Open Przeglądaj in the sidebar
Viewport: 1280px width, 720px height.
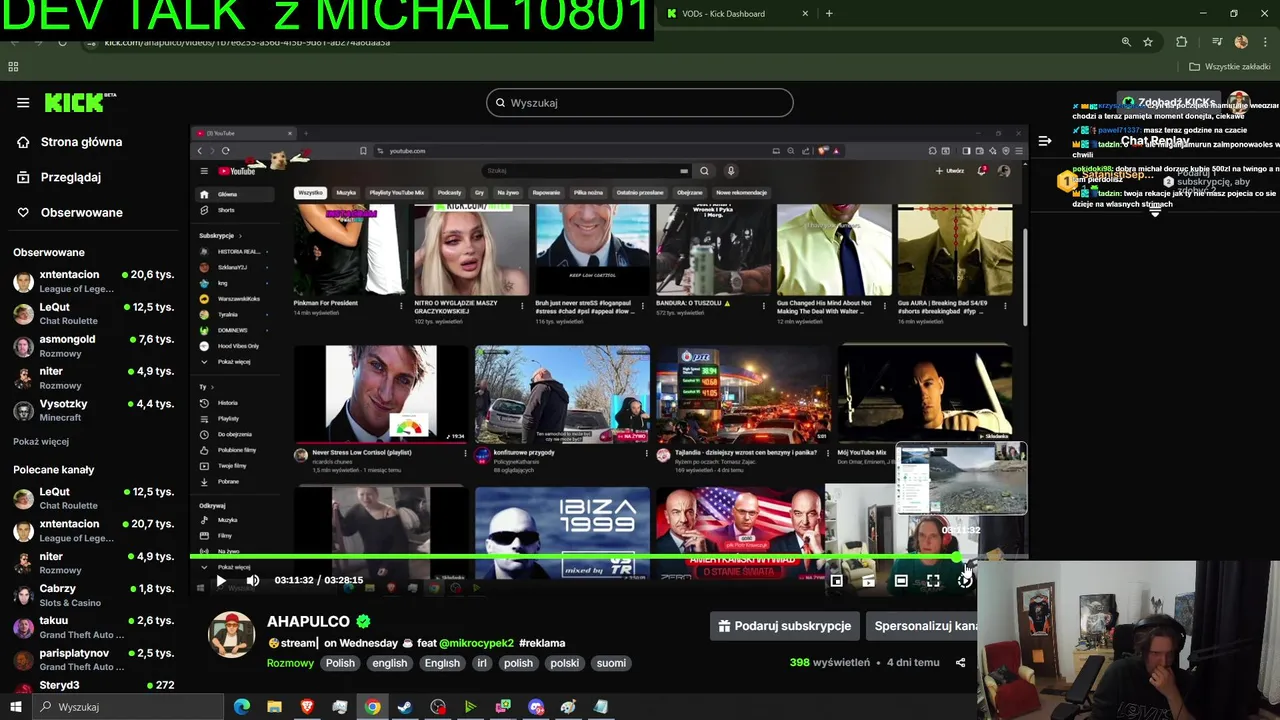coord(58,177)
